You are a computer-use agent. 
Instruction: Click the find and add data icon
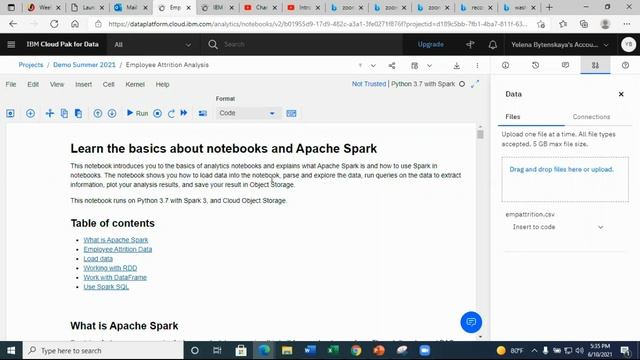click(596, 65)
